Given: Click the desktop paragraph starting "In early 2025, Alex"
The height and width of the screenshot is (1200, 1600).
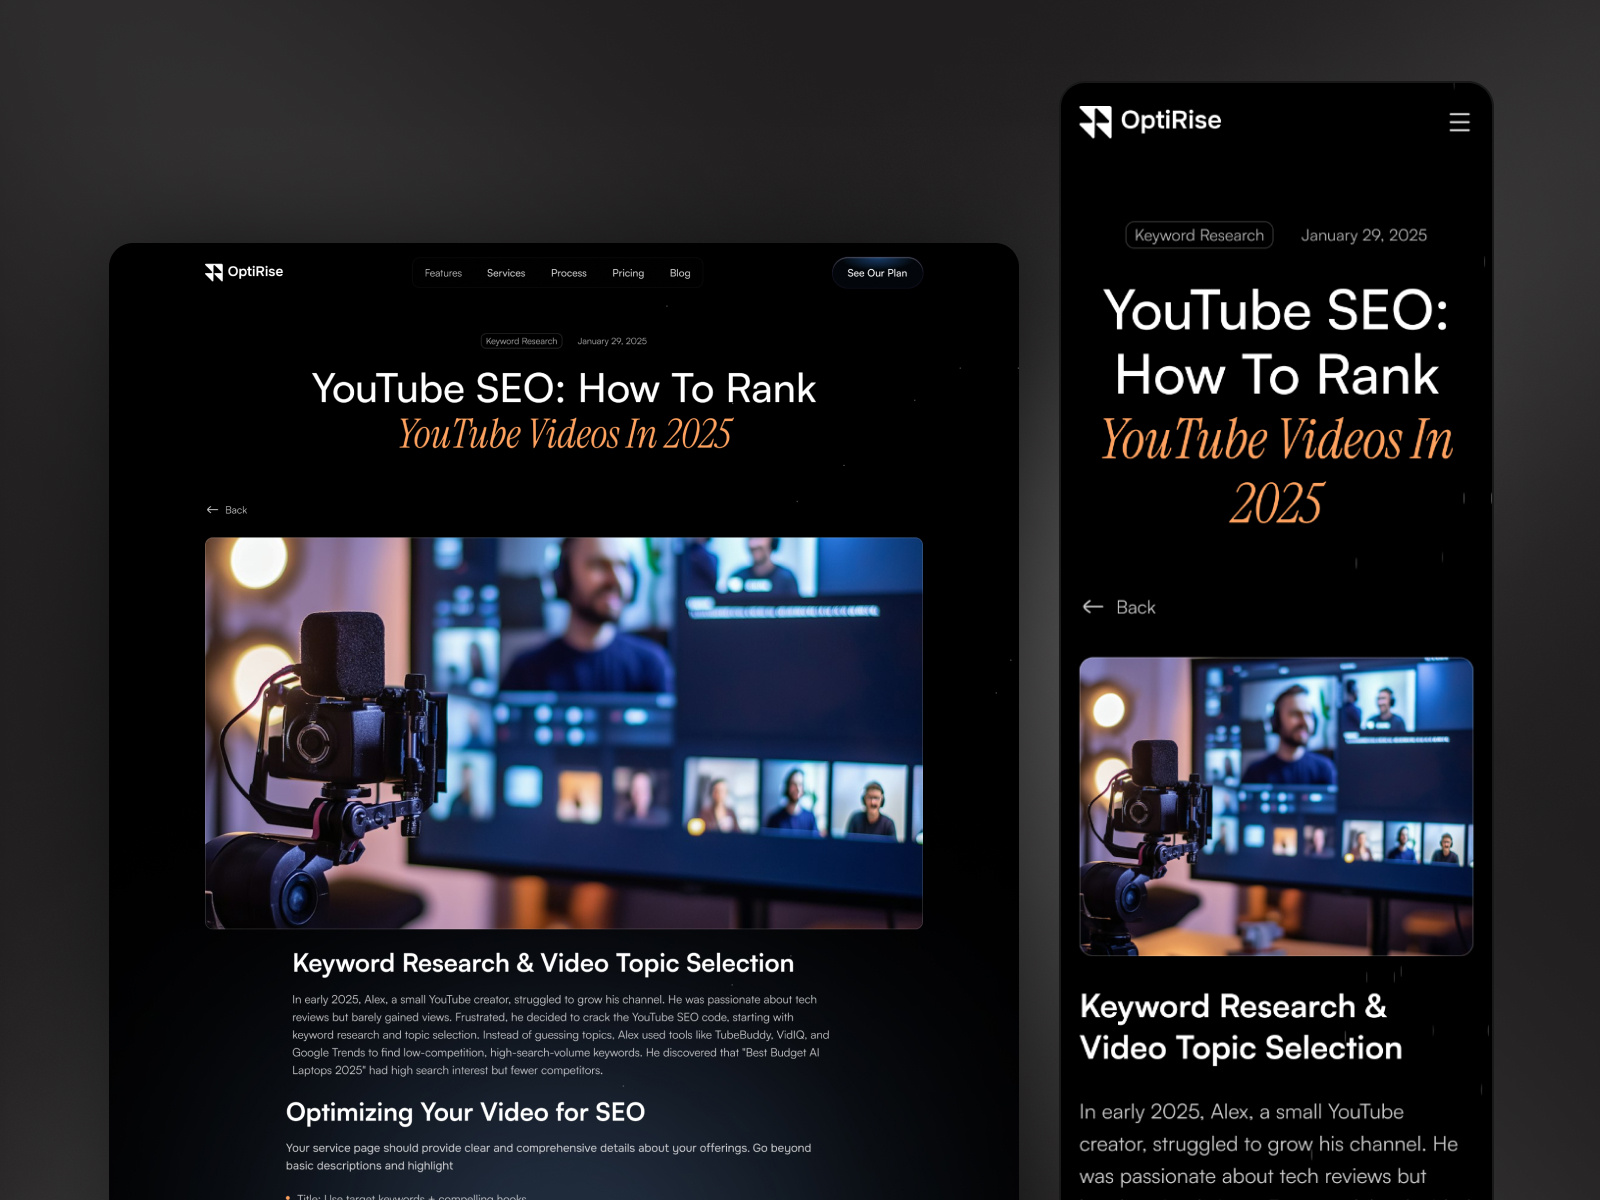Looking at the screenshot, I should click(560, 1035).
